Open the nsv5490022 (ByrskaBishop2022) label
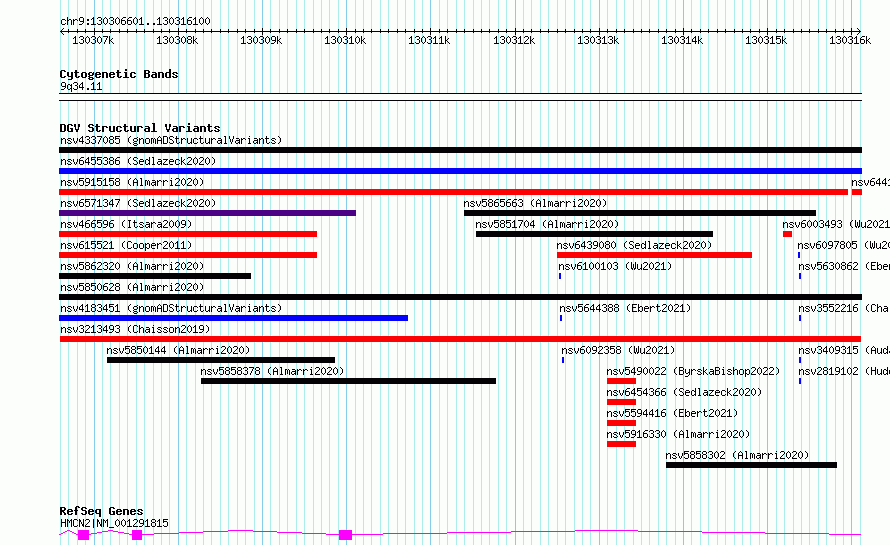Viewport: 890px width, 545px height. [x=694, y=371]
